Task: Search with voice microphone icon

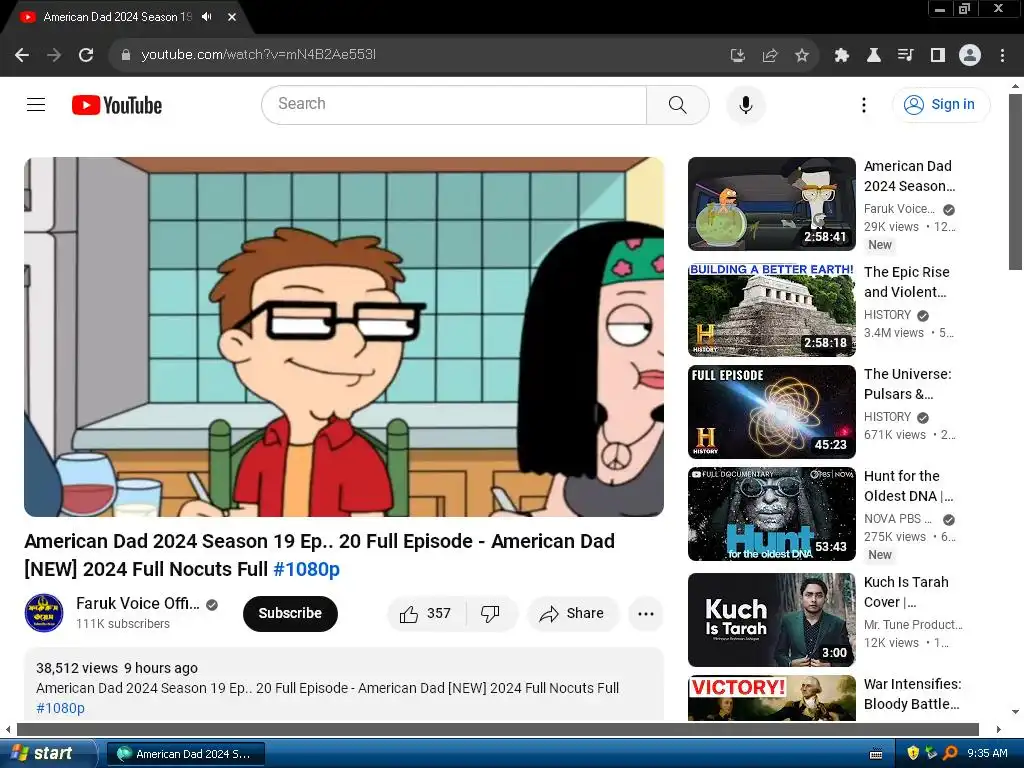Action: pos(746,104)
